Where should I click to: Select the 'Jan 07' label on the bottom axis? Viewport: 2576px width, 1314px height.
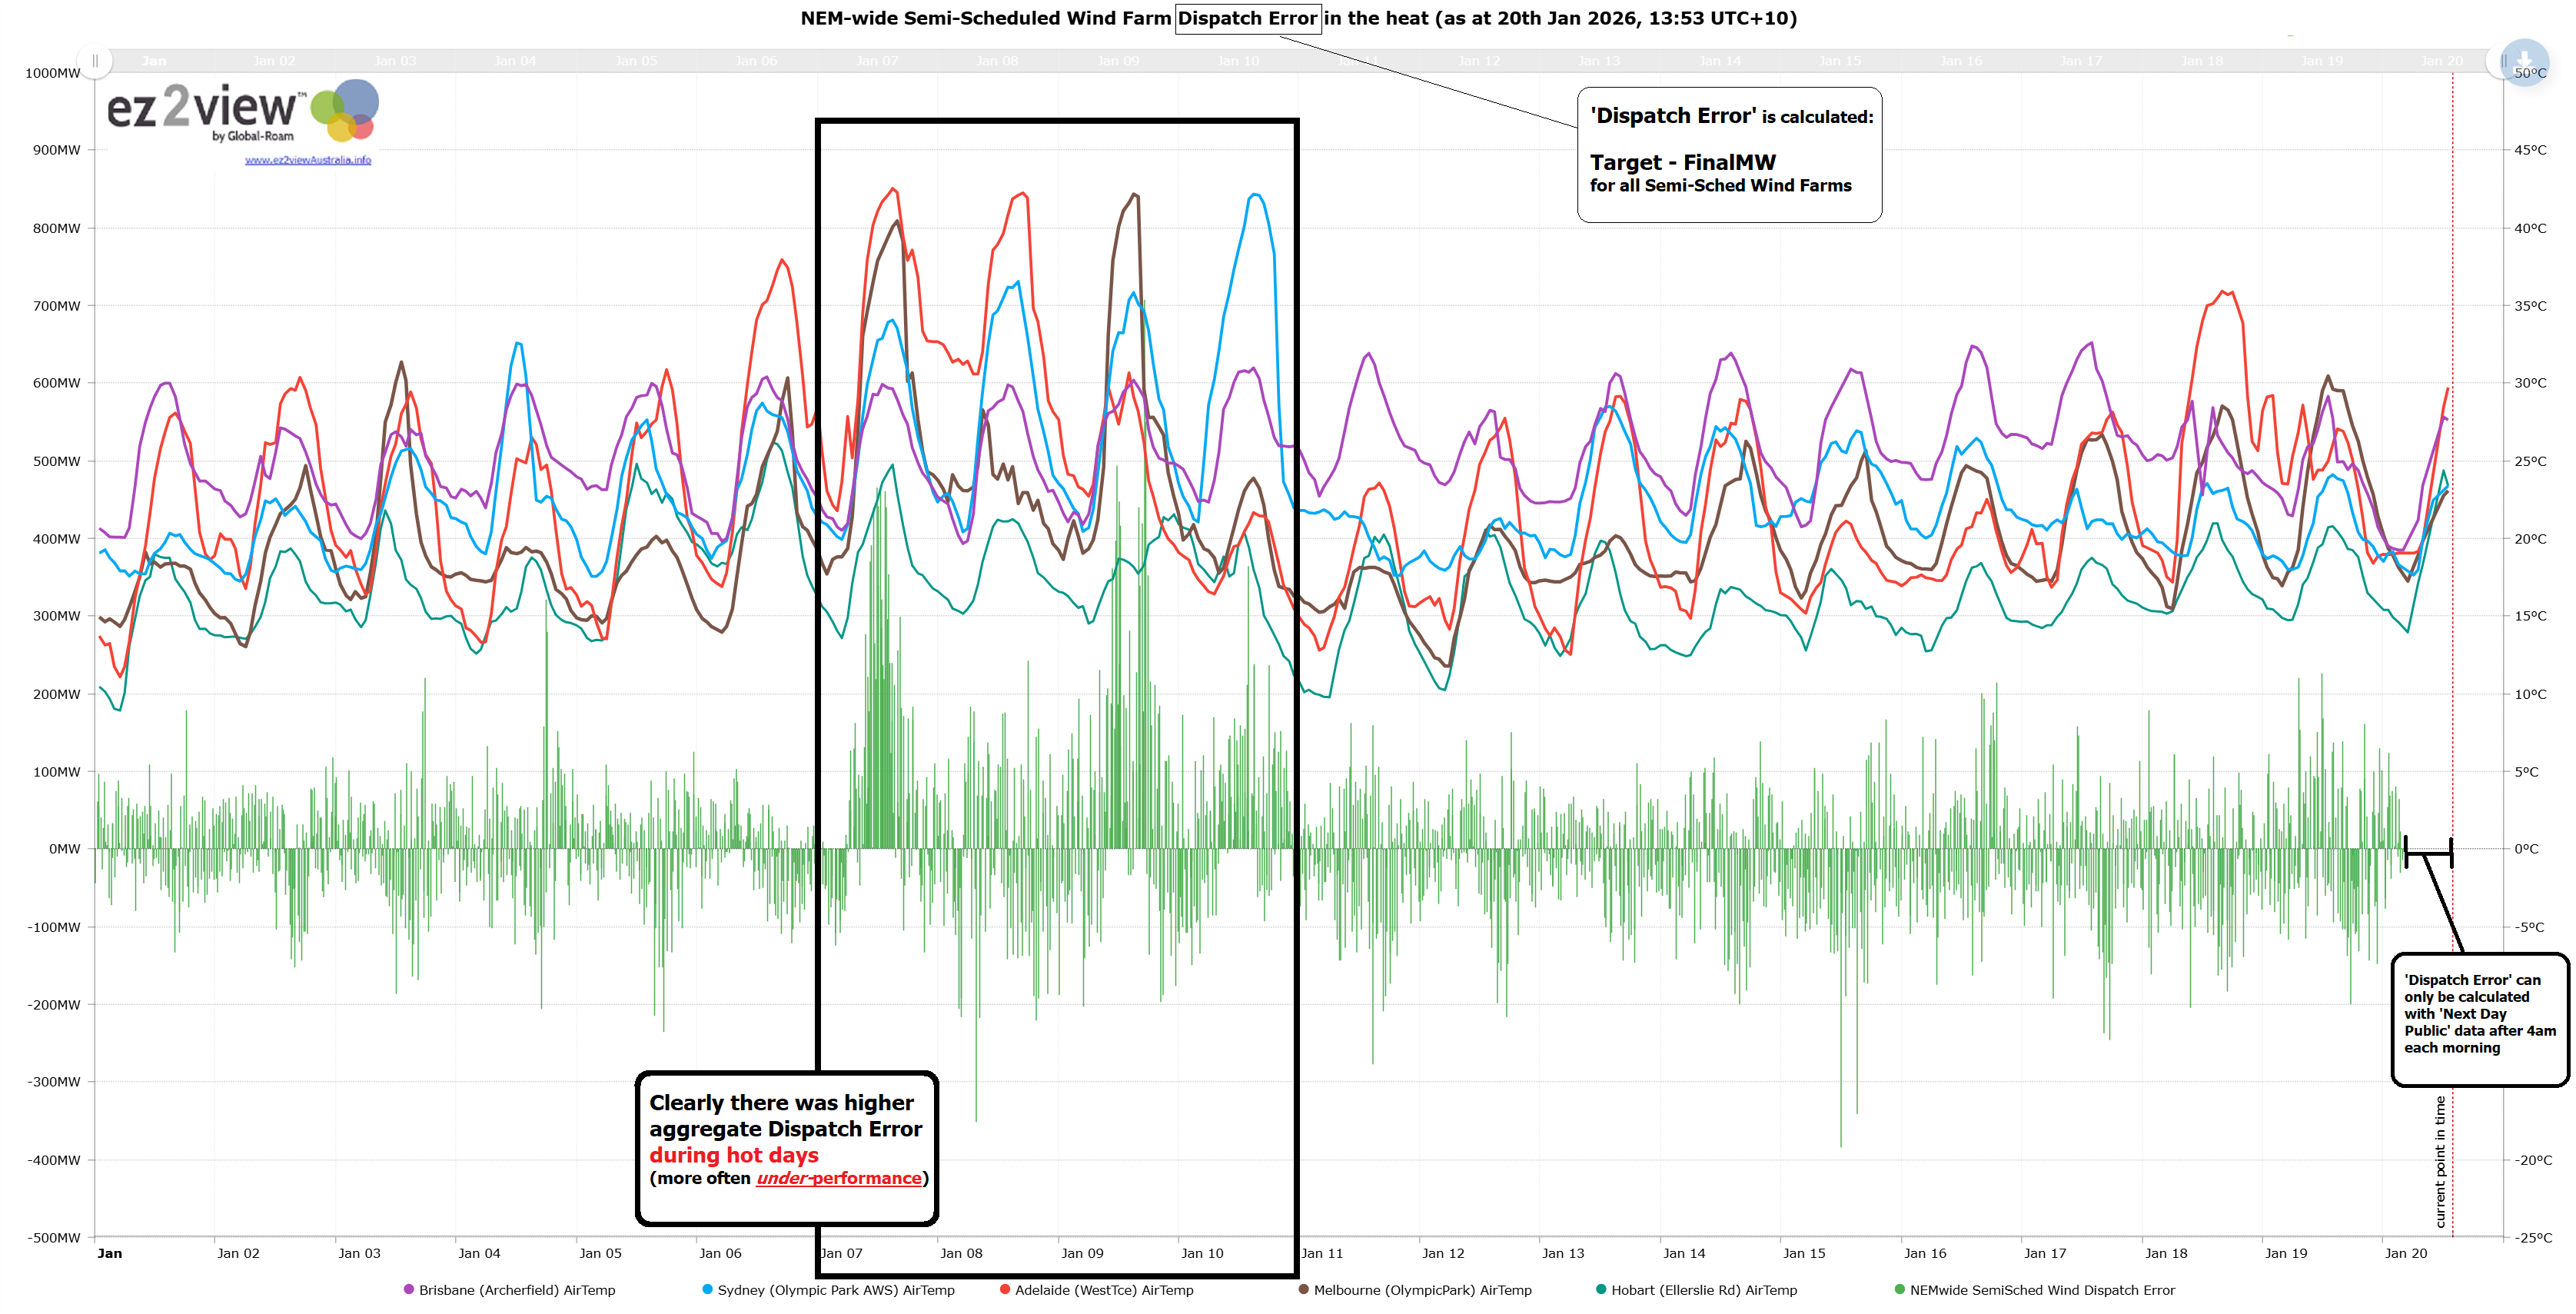[x=841, y=1253]
